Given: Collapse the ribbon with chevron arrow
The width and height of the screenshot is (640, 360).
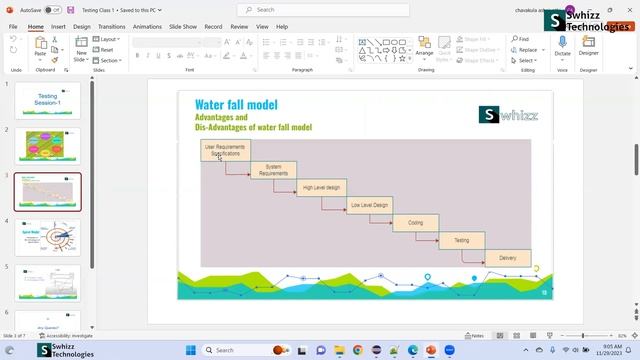Looking at the screenshot, I should [631, 69].
